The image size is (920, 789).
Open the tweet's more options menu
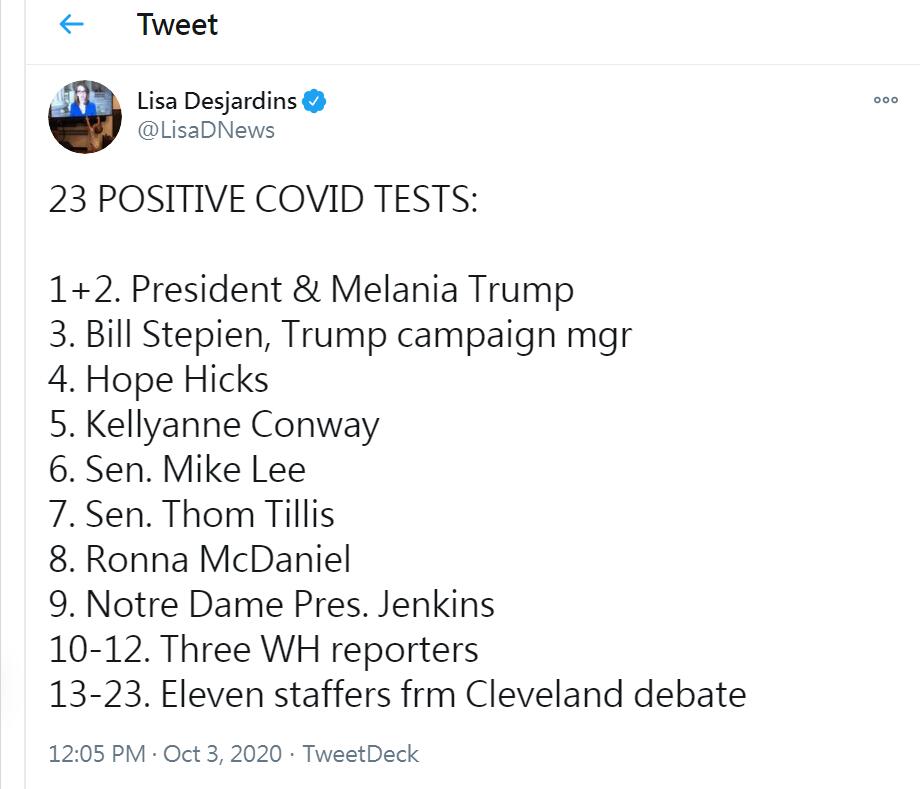[x=885, y=100]
